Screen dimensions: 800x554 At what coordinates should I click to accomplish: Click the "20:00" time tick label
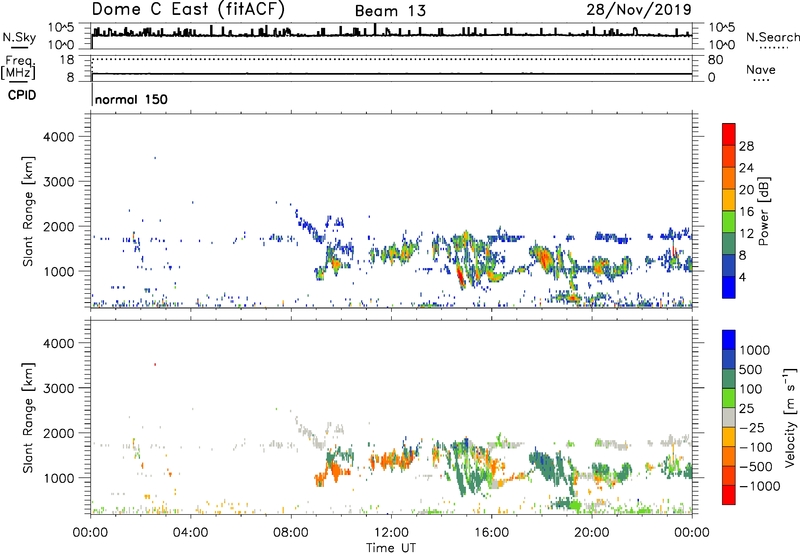click(x=591, y=533)
